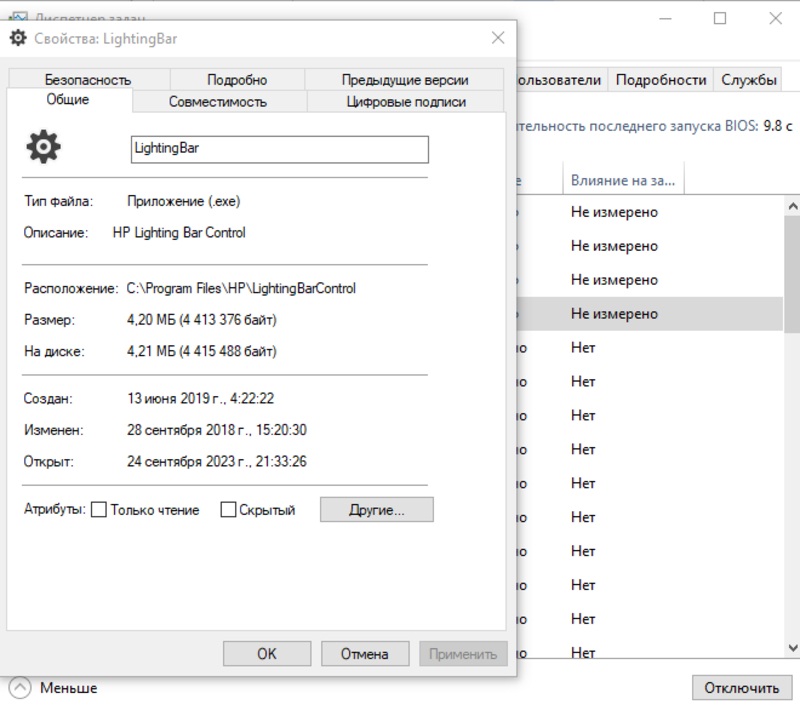This screenshot has height=716, width=800.
Task: Toggle the "Скрытый" attribute checkbox
Action: pos(228,510)
